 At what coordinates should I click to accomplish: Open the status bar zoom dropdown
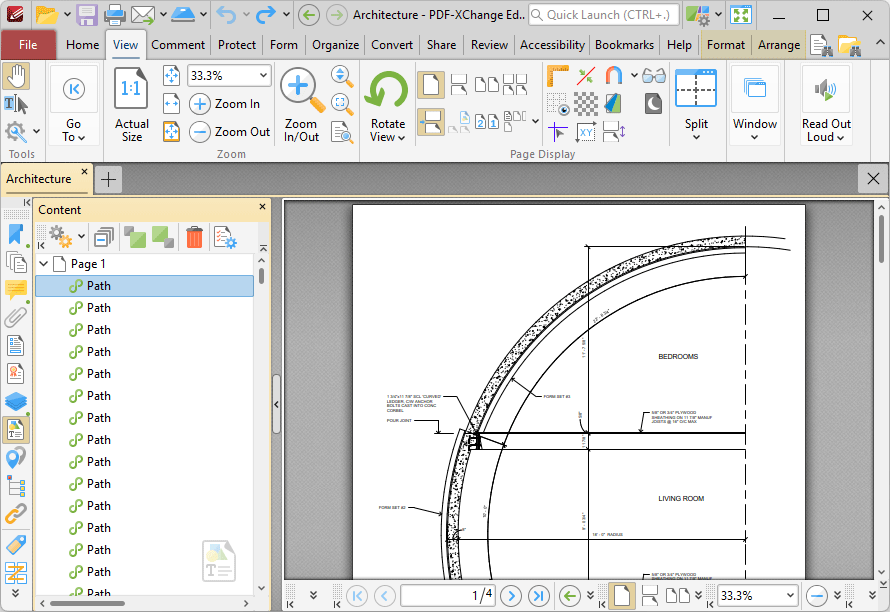[790, 596]
